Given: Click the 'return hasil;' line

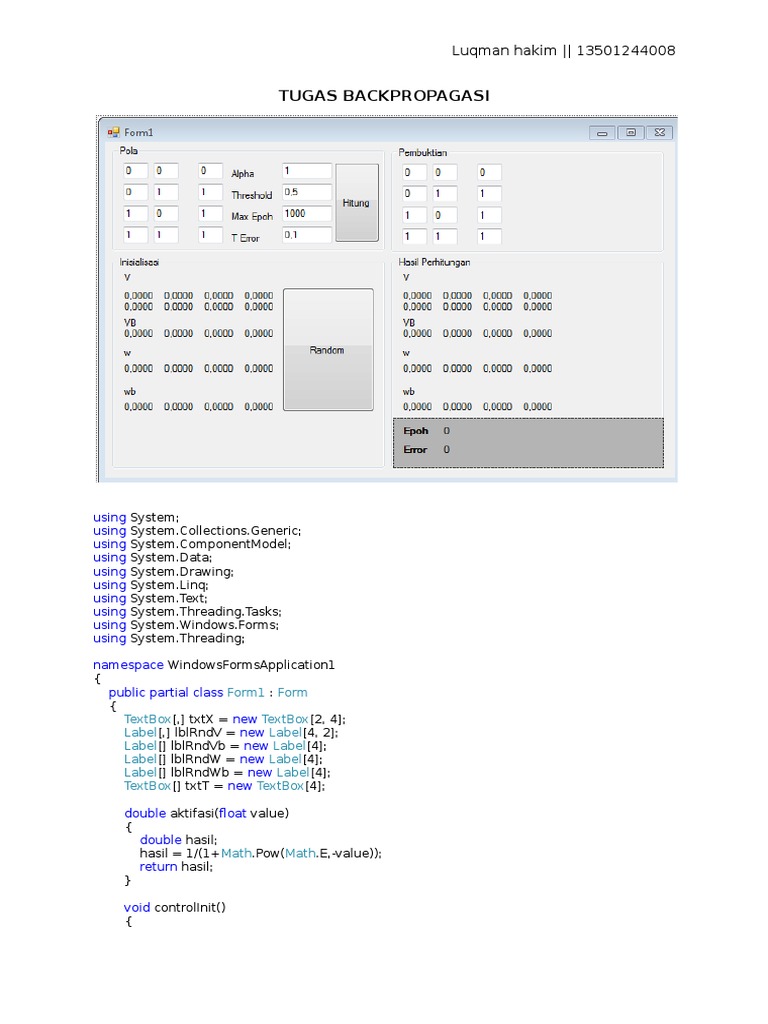Looking at the screenshot, I should [176, 867].
